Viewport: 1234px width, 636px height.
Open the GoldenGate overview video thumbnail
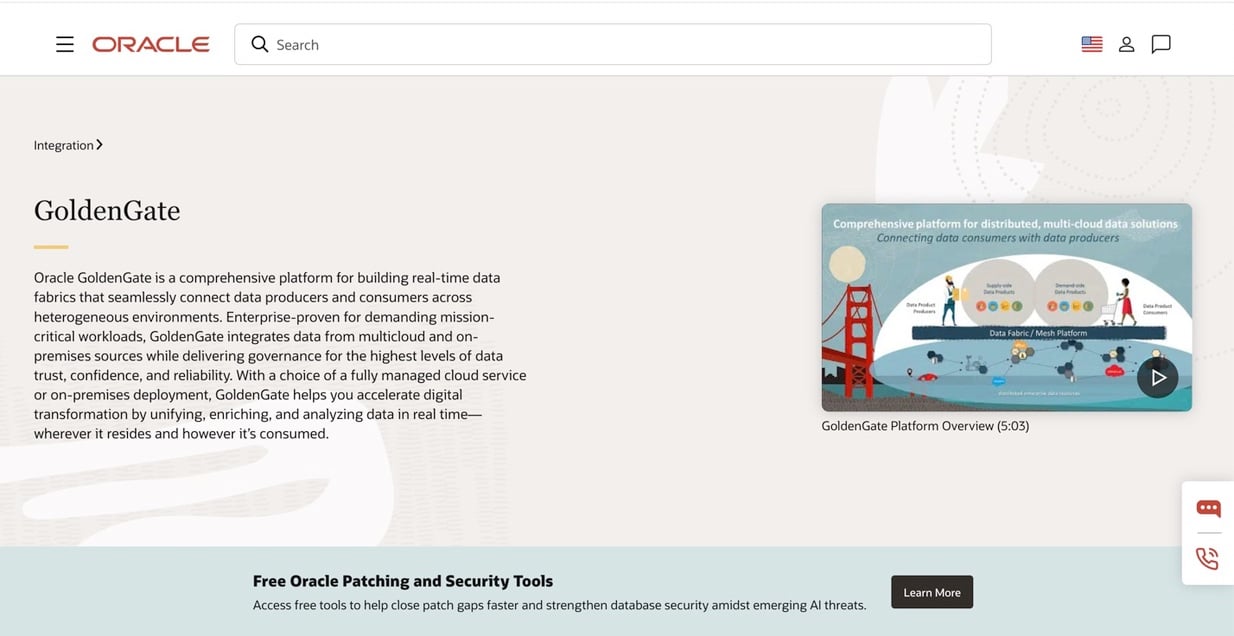[1006, 307]
